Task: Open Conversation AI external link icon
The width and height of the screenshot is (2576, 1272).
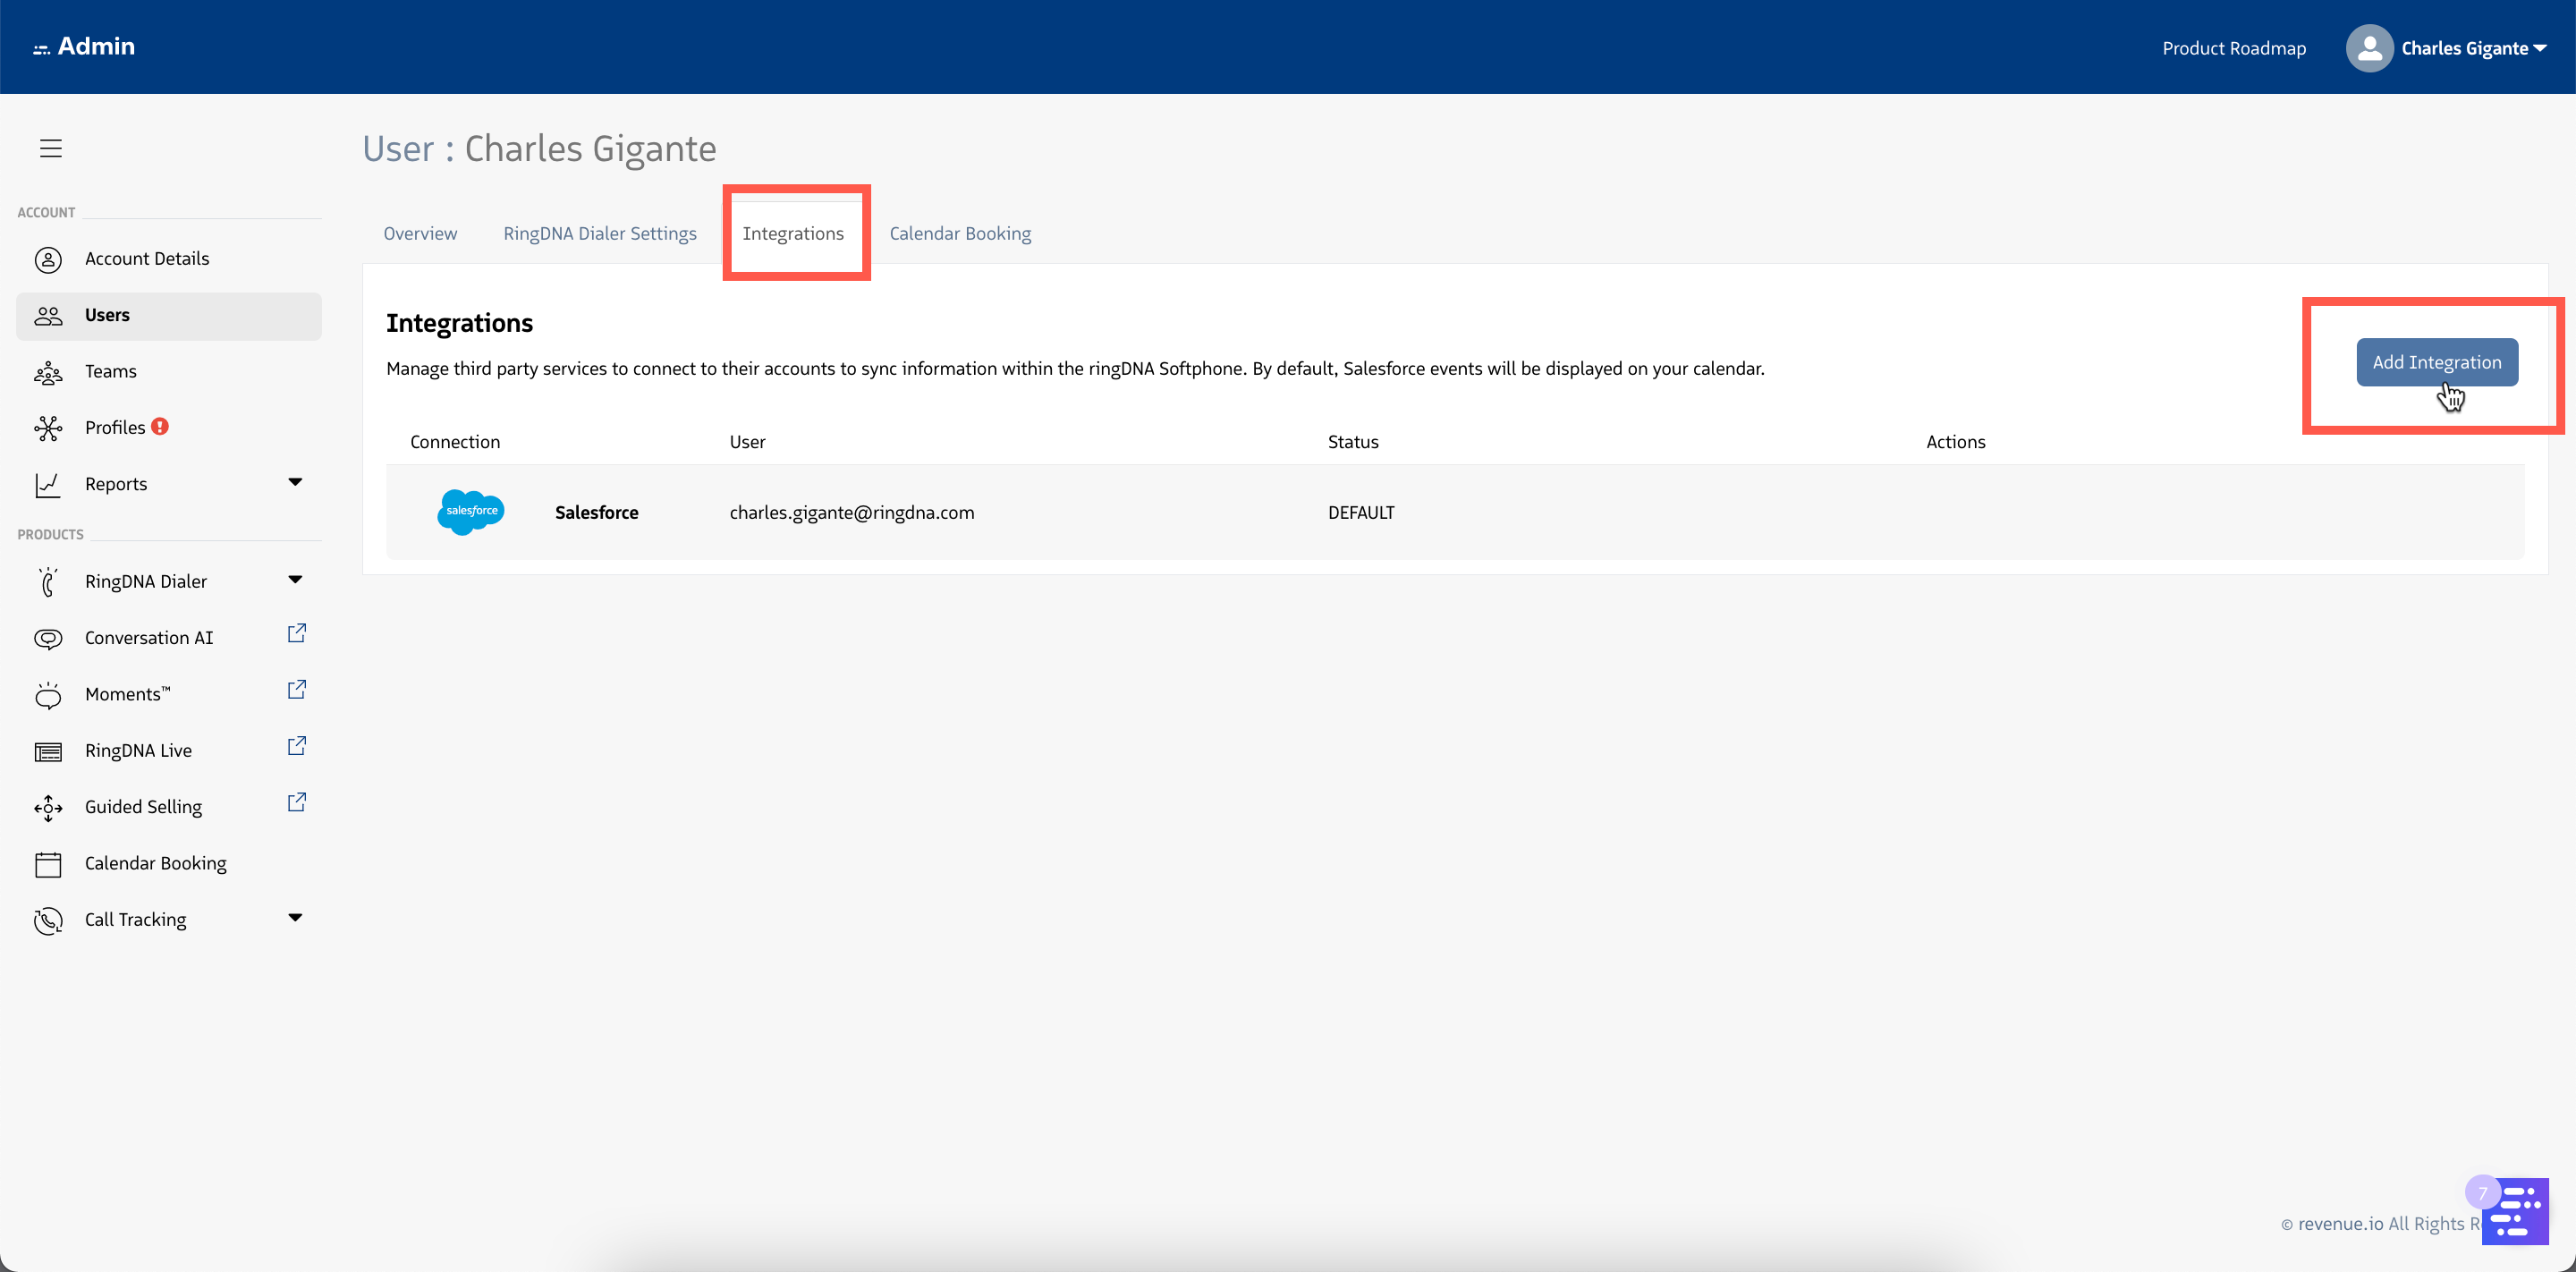Action: (x=296, y=634)
